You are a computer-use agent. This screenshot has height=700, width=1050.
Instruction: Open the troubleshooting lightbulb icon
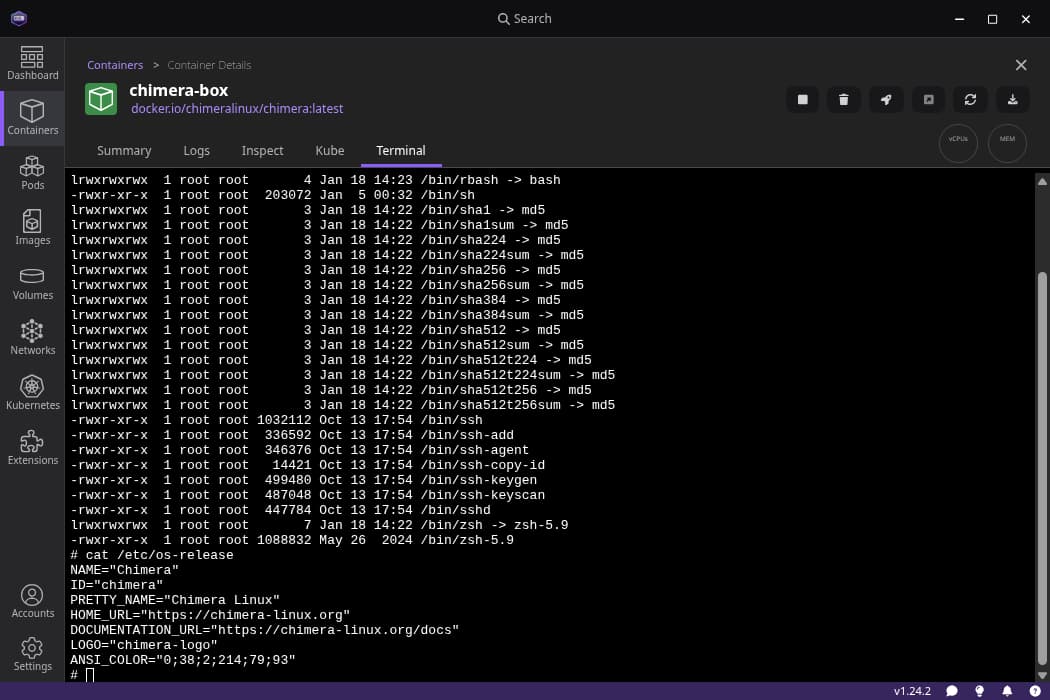pos(980,691)
